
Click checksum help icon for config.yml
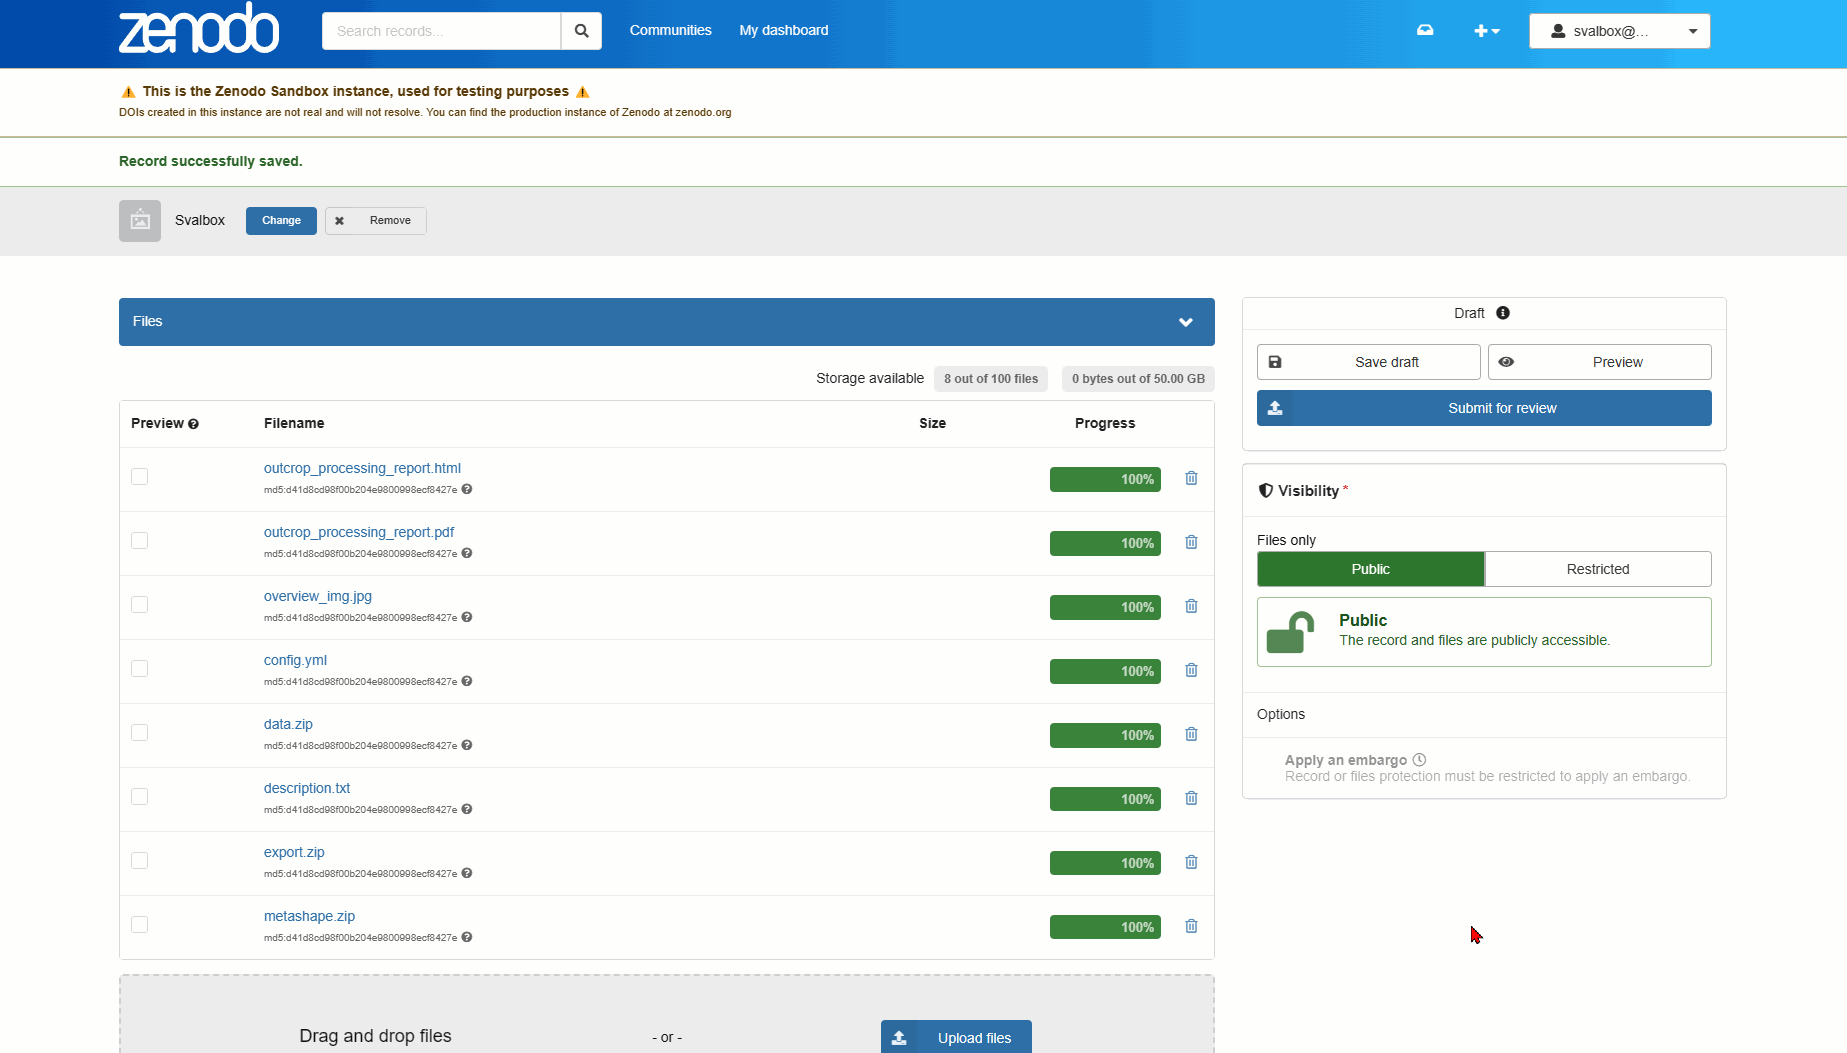467,681
